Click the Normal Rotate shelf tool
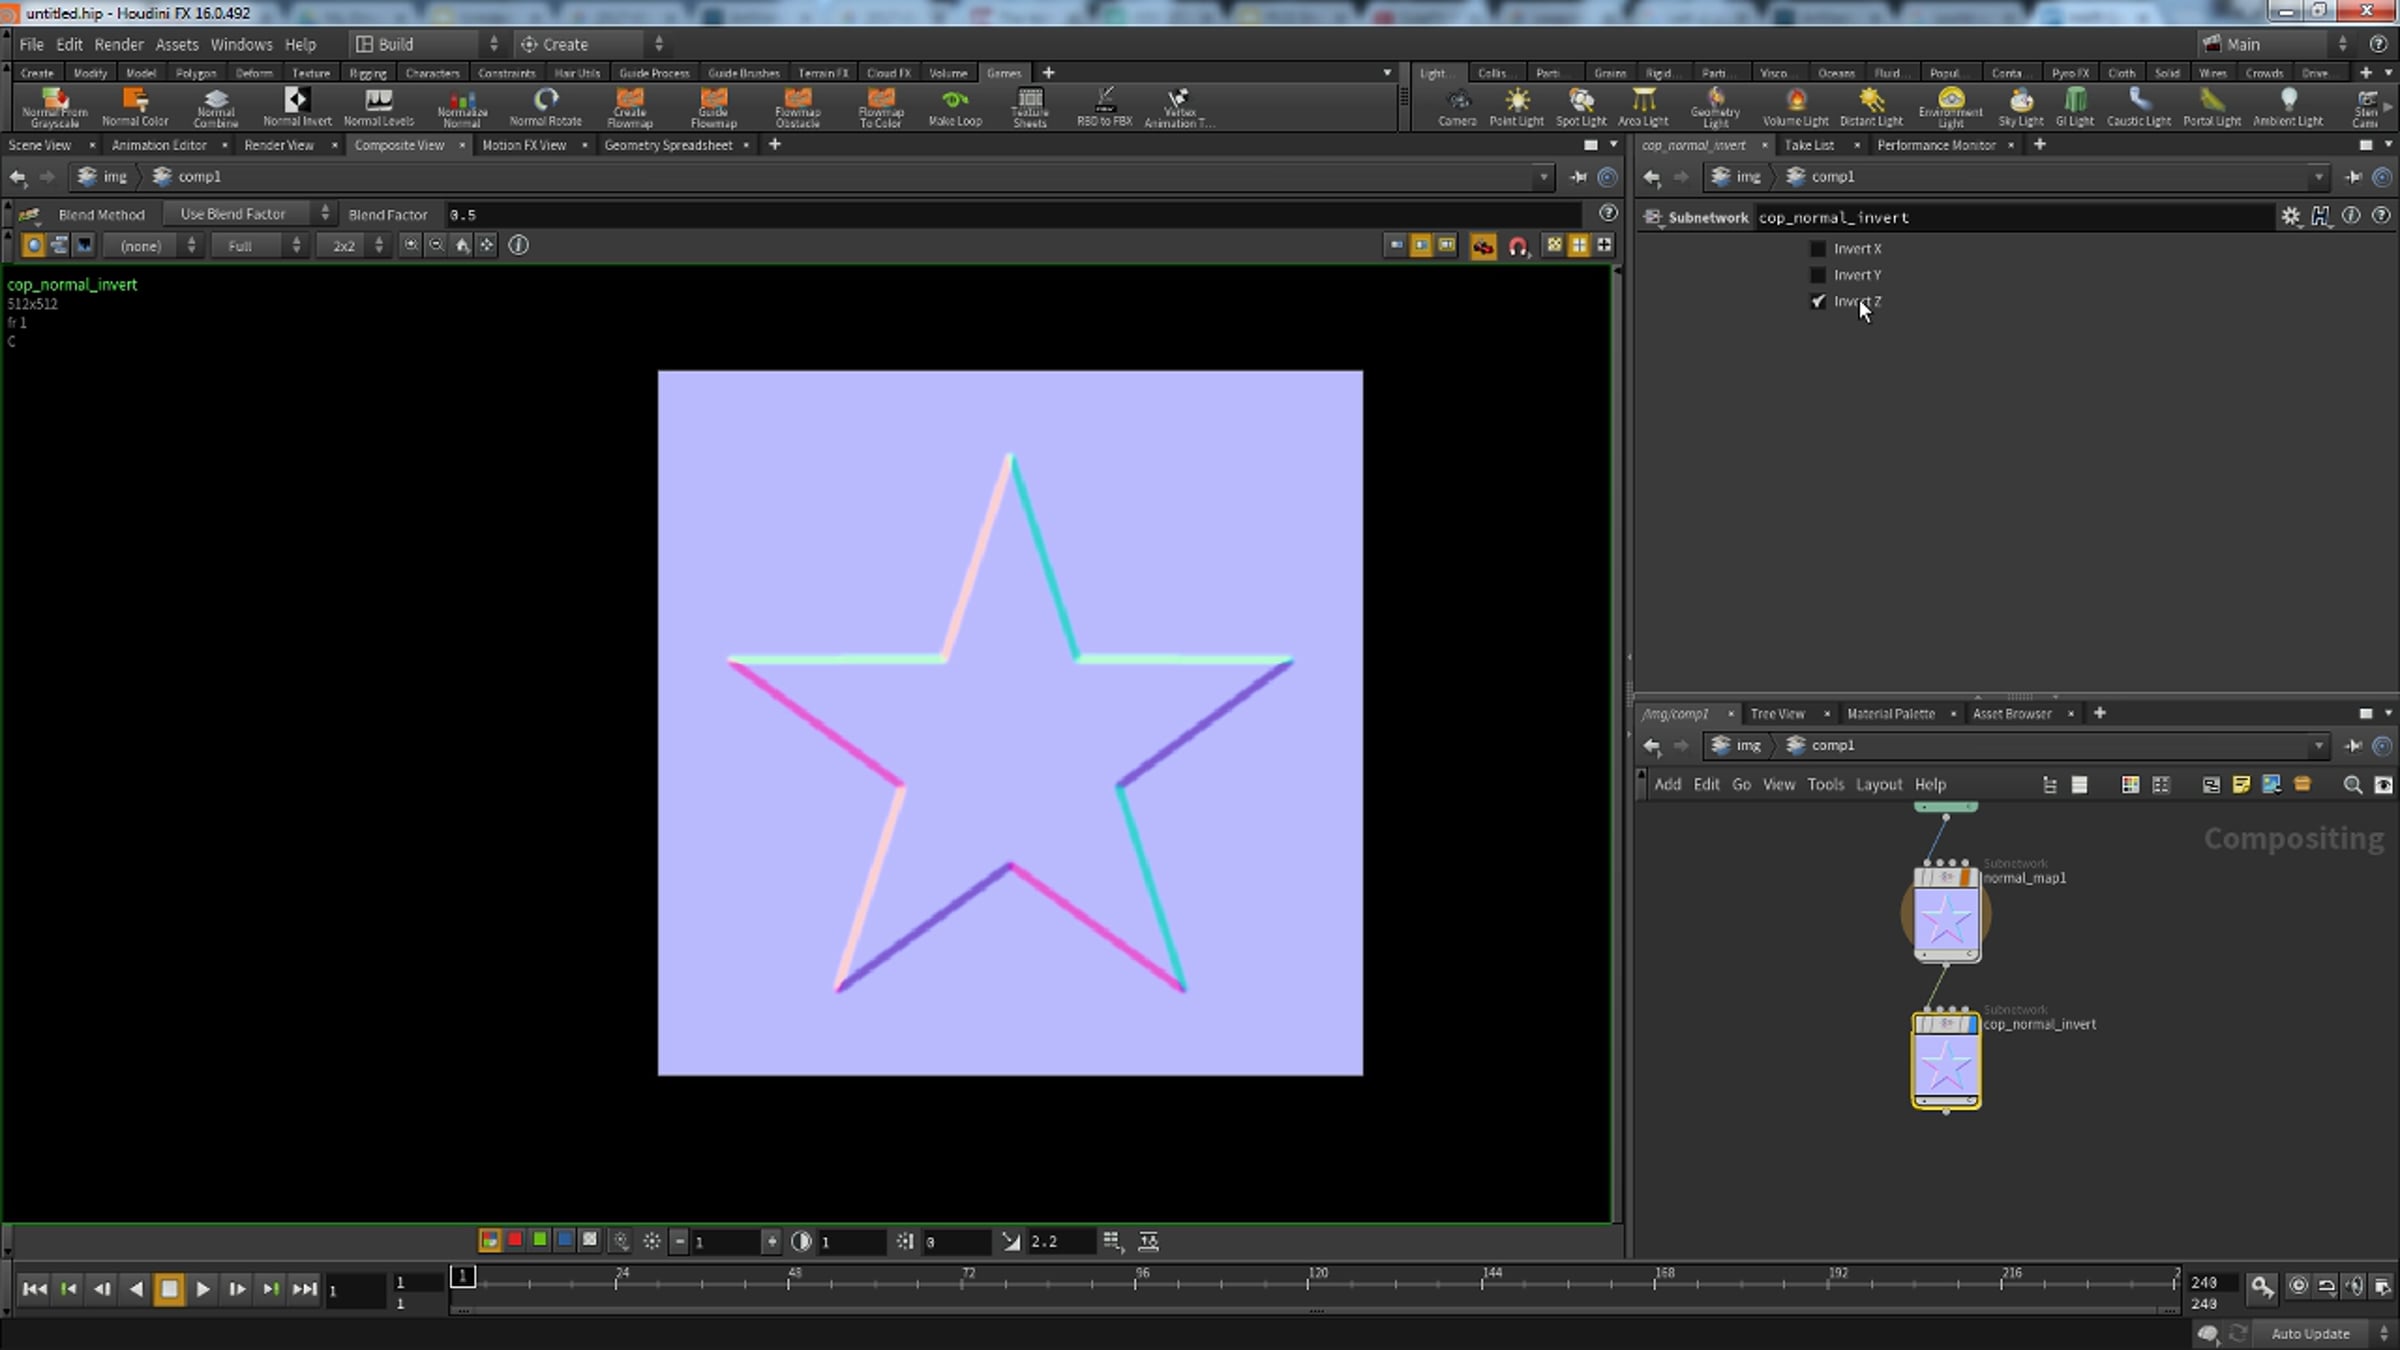The image size is (2400, 1350). (545, 106)
